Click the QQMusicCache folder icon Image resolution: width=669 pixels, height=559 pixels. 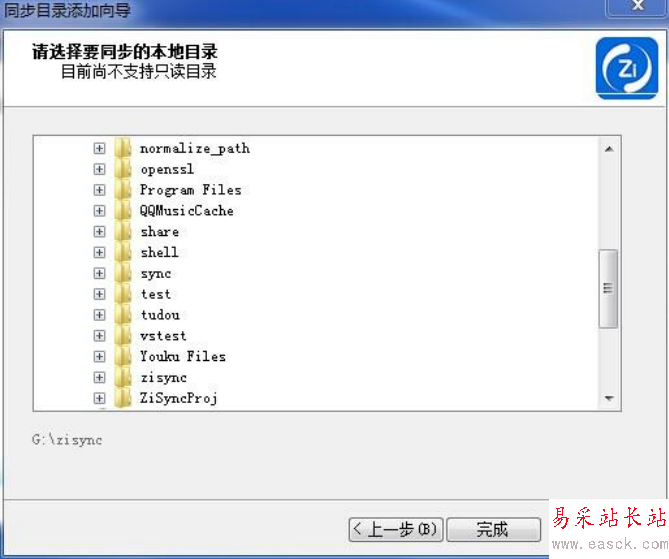click(123, 211)
